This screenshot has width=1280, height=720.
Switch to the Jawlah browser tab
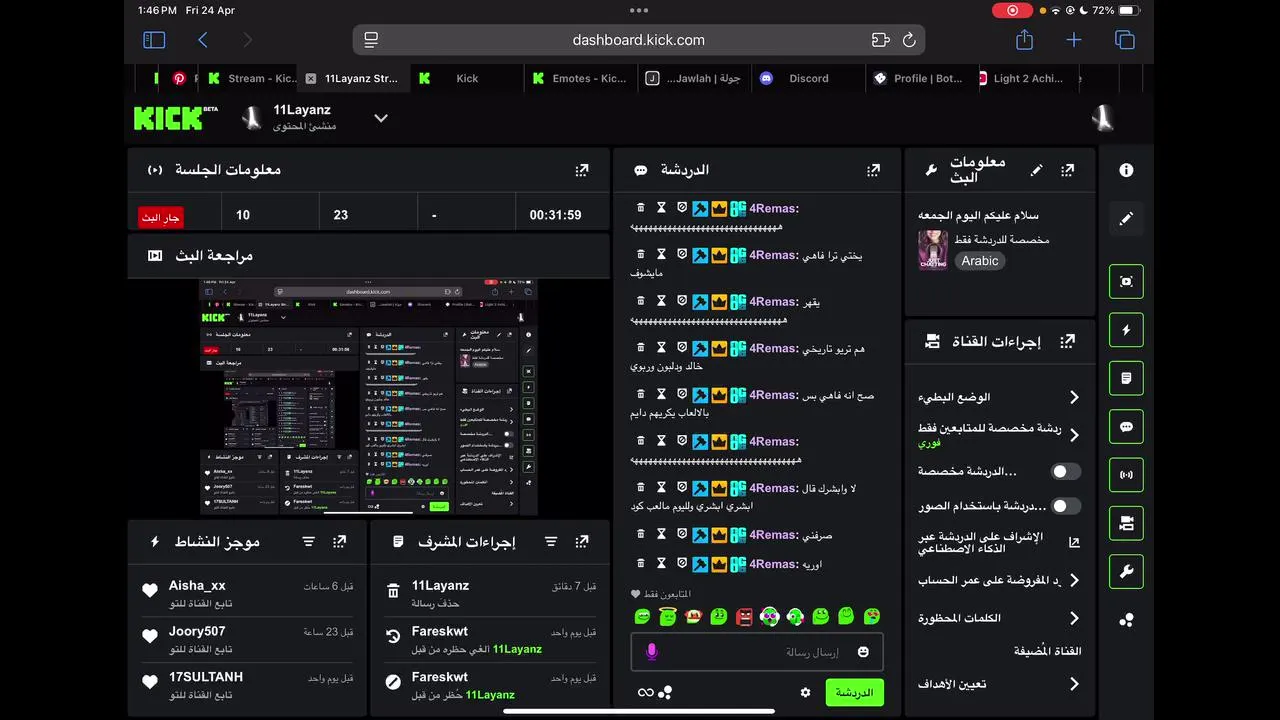pos(693,78)
